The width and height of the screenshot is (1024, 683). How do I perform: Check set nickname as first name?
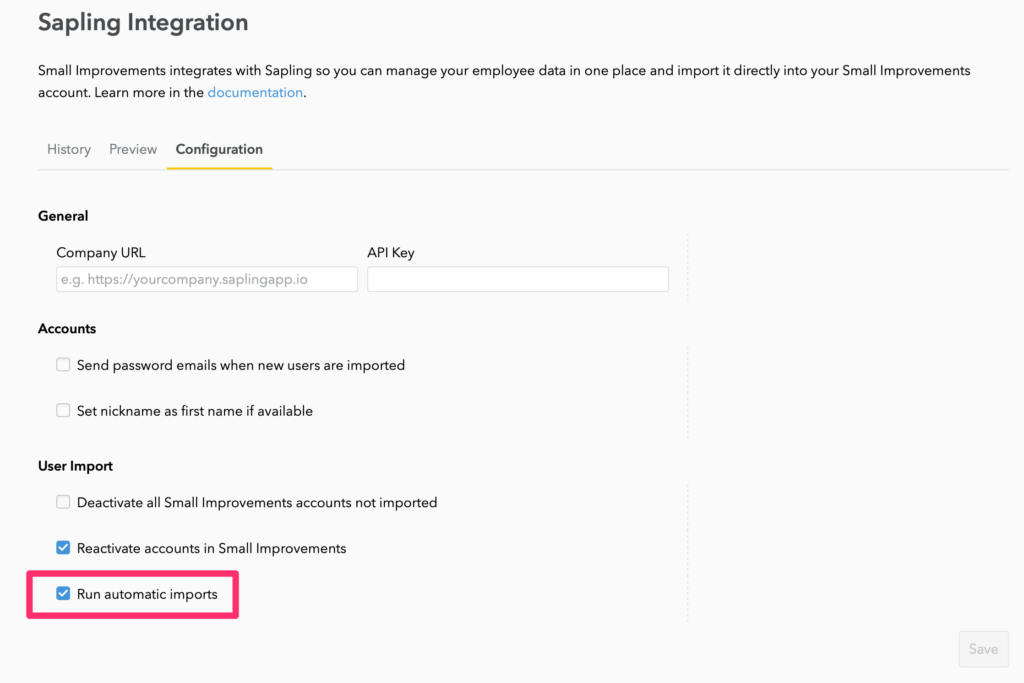(x=63, y=410)
